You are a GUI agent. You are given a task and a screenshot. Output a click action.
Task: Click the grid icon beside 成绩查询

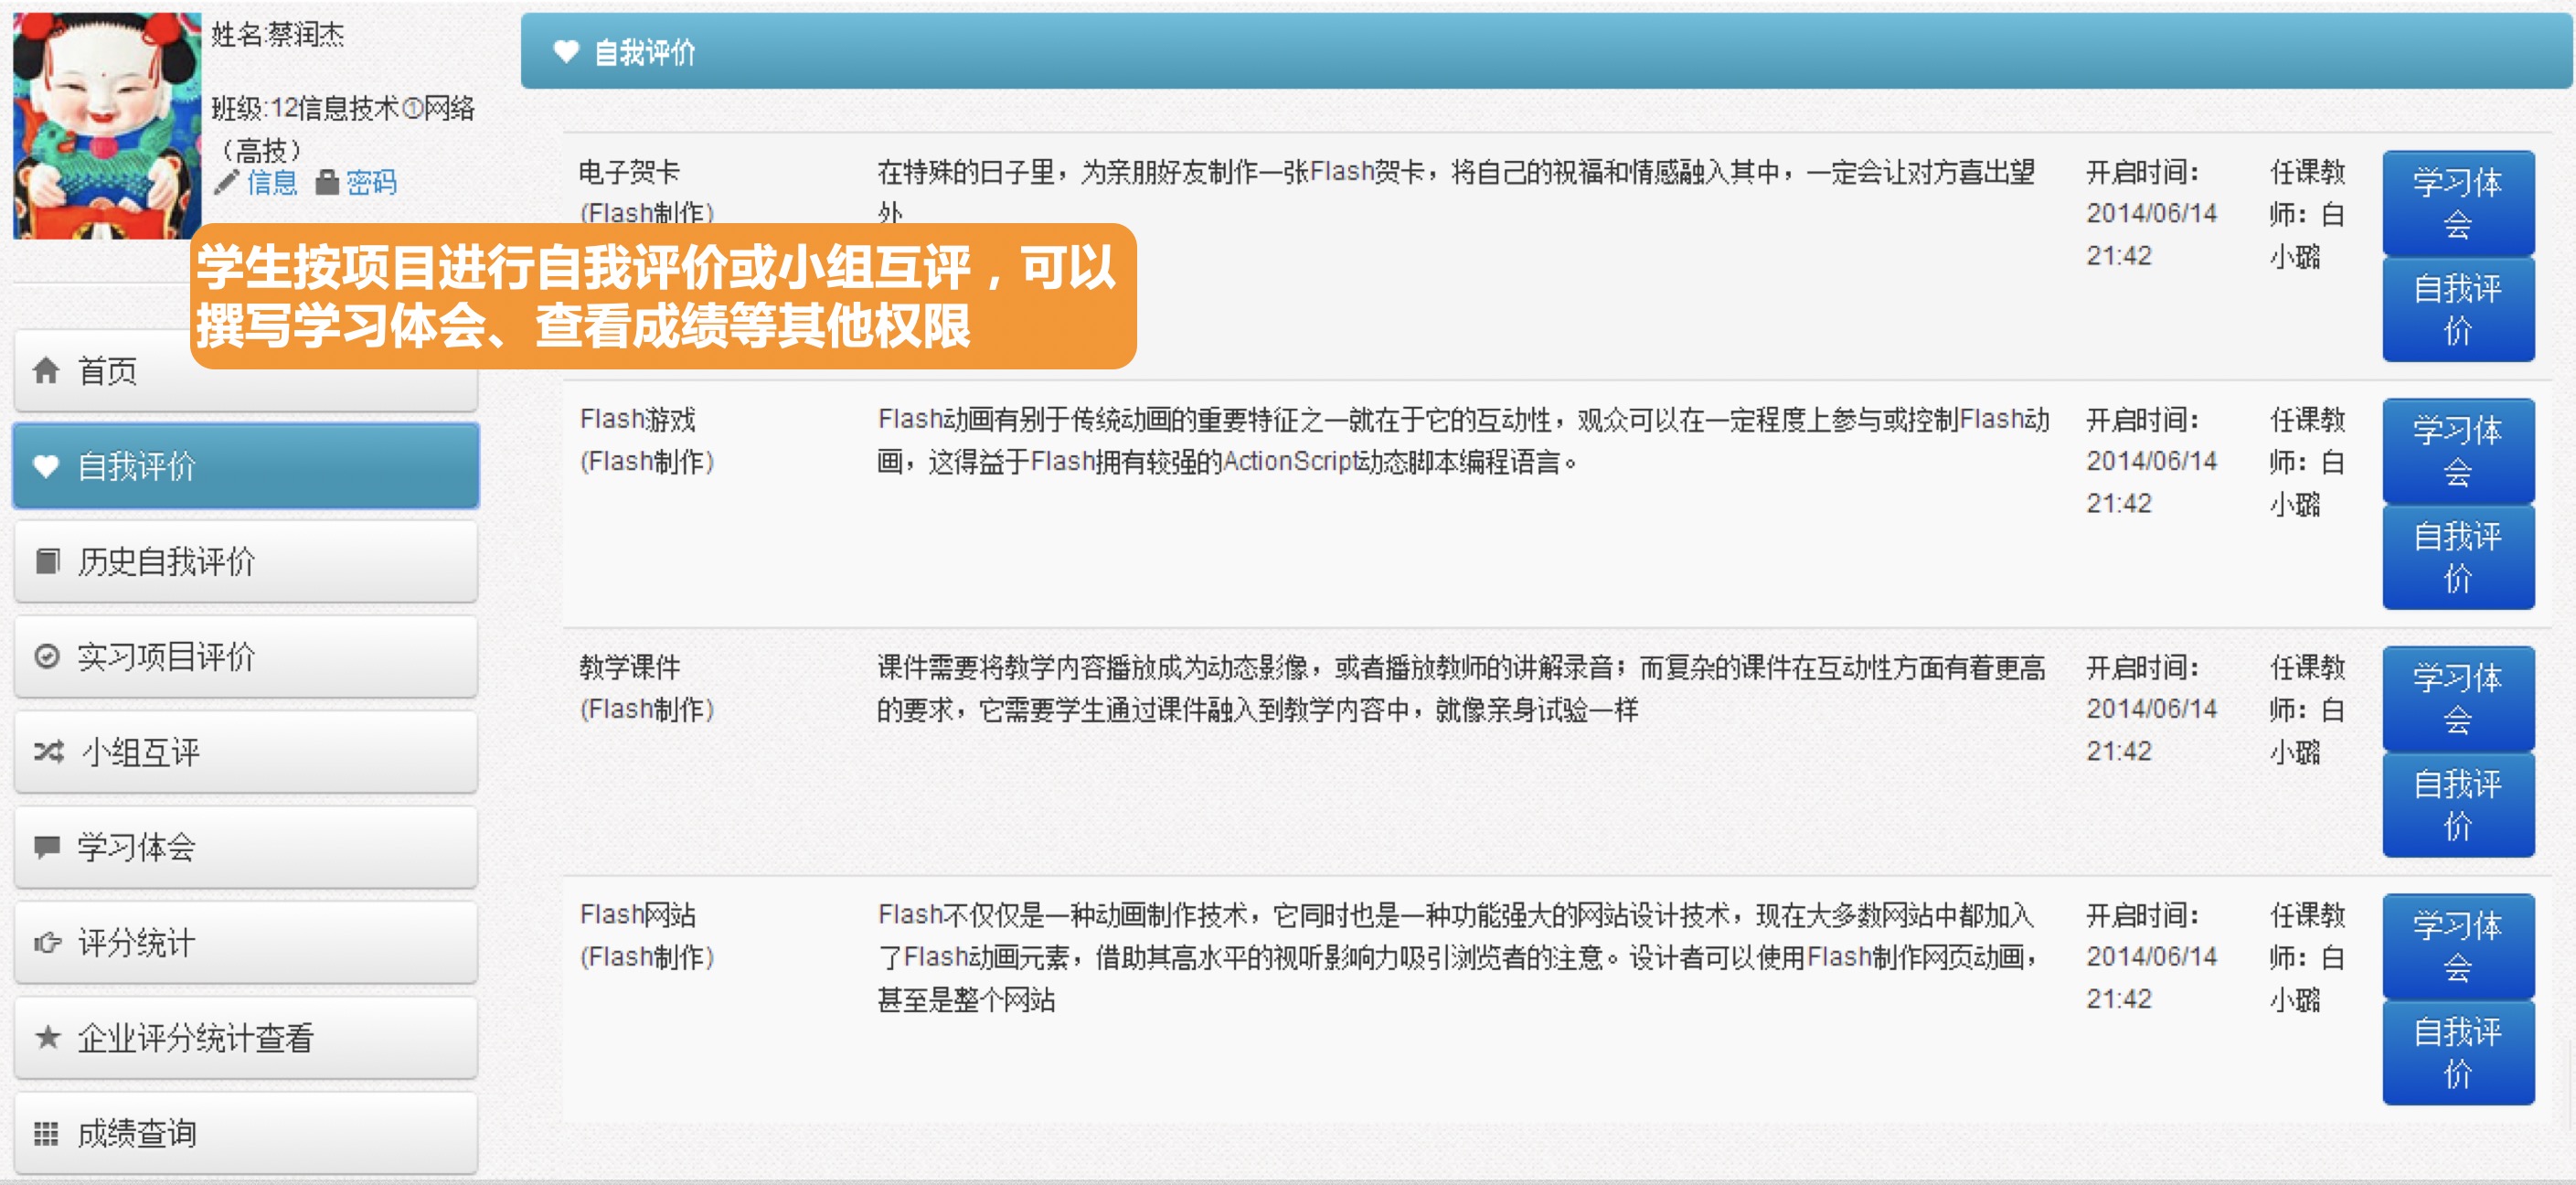(46, 1133)
